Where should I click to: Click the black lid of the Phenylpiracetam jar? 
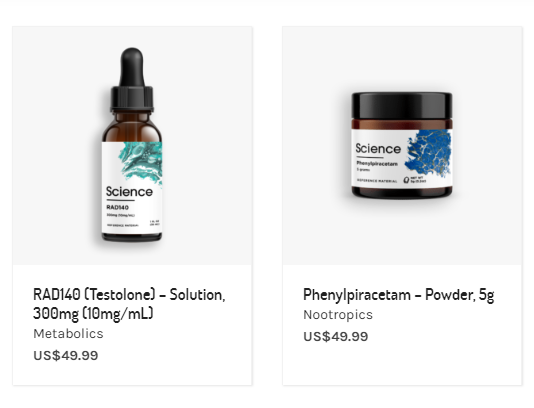[402, 106]
